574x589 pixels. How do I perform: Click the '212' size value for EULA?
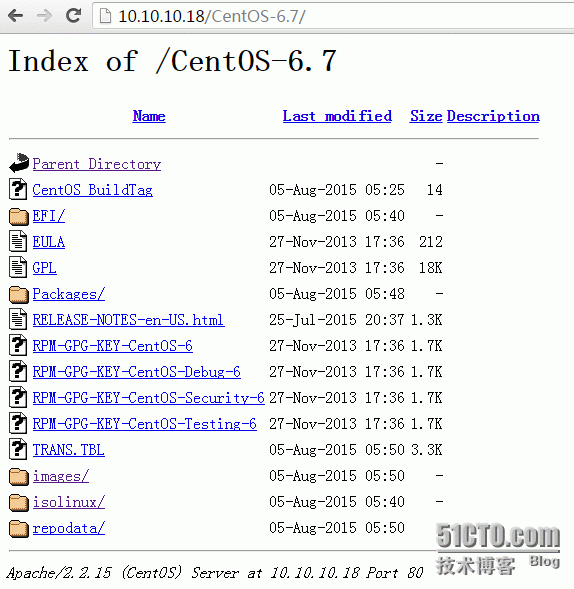point(431,242)
